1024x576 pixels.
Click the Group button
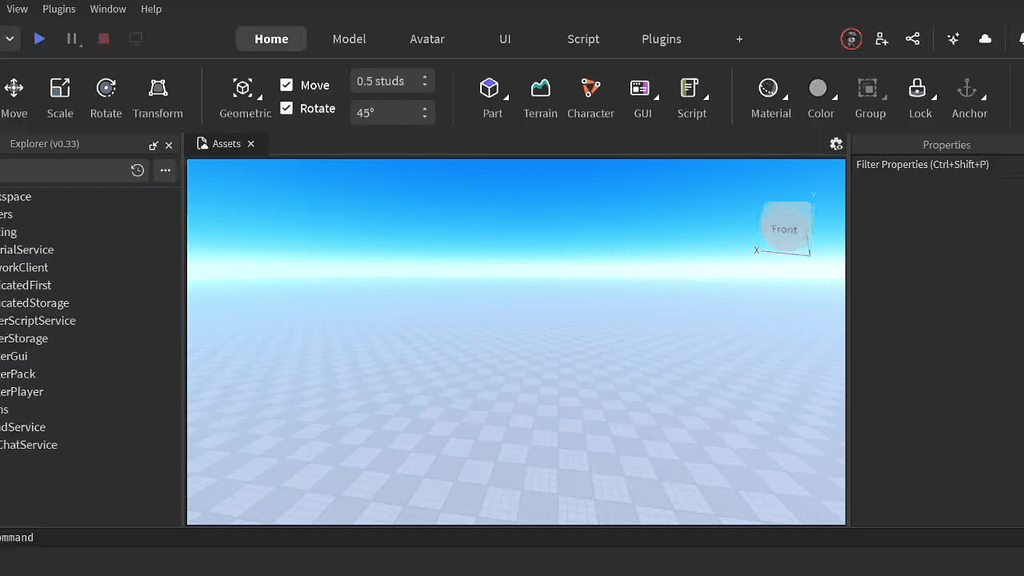[x=869, y=95]
